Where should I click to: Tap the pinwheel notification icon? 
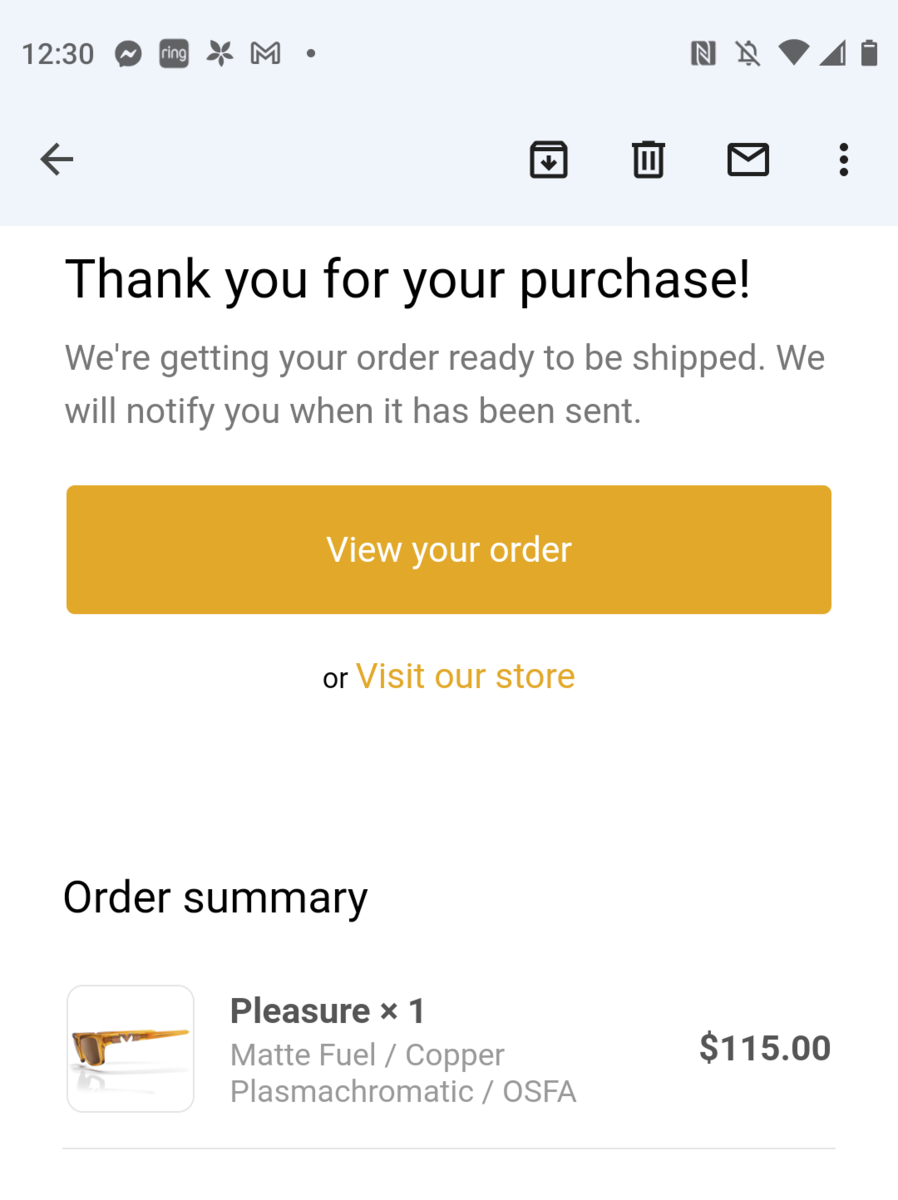tap(220, 54)
